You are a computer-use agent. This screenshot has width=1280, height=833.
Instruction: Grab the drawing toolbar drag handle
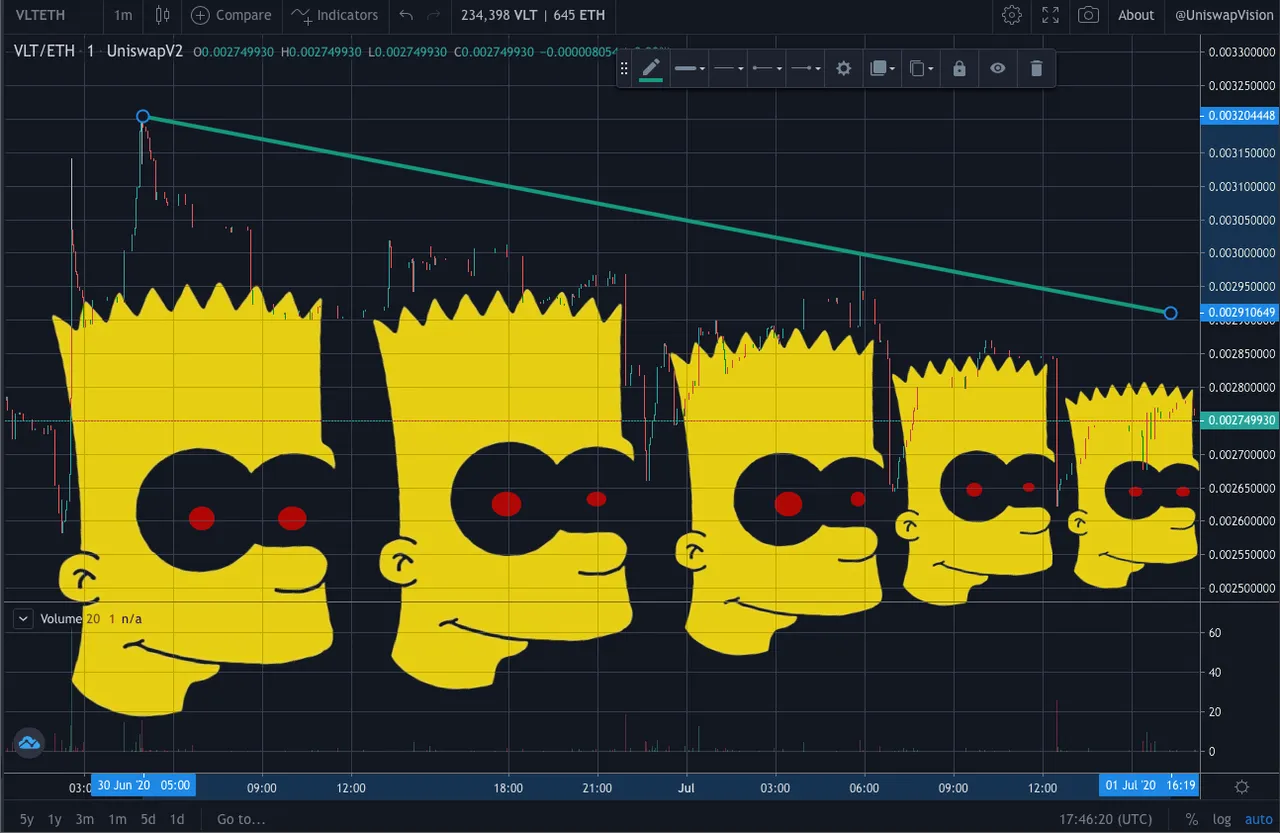623,68
